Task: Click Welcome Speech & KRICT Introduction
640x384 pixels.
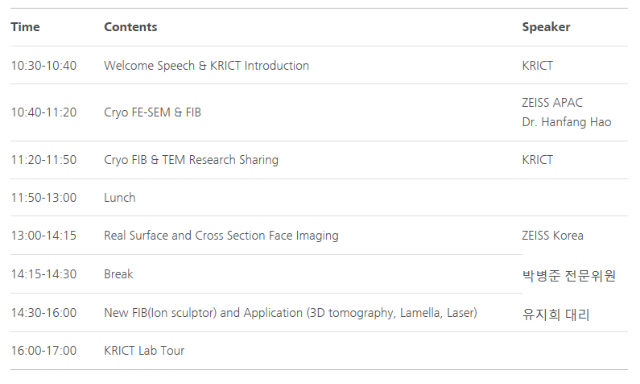Action: coord(206,66)
